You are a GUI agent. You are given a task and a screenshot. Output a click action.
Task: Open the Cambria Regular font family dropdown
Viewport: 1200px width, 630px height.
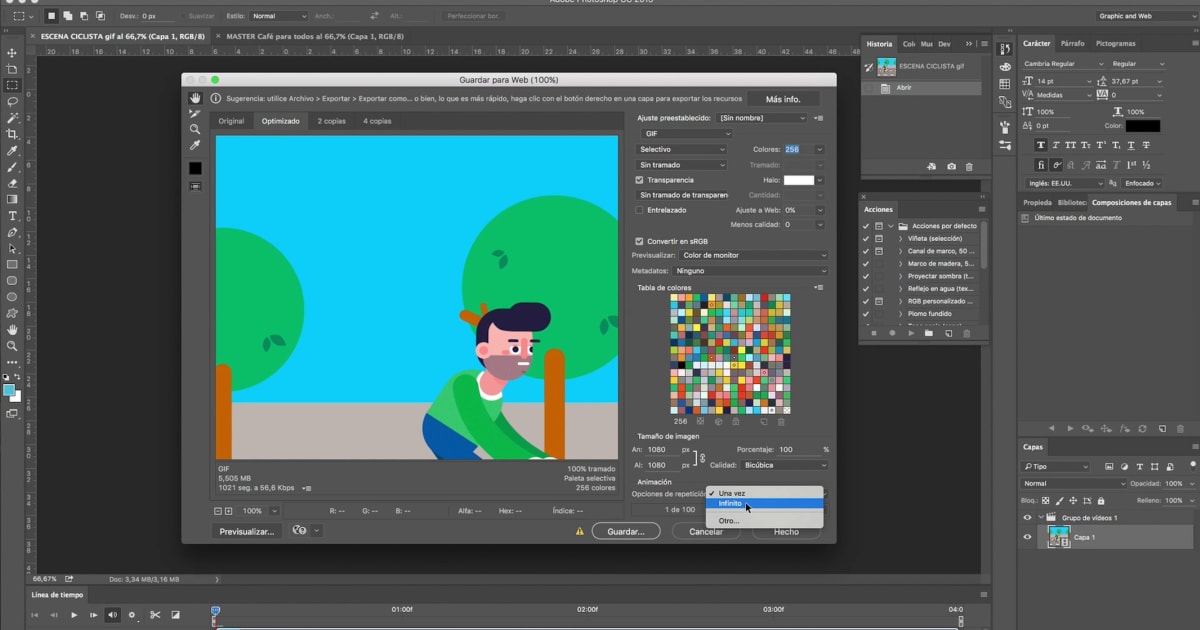(1064, 63)
